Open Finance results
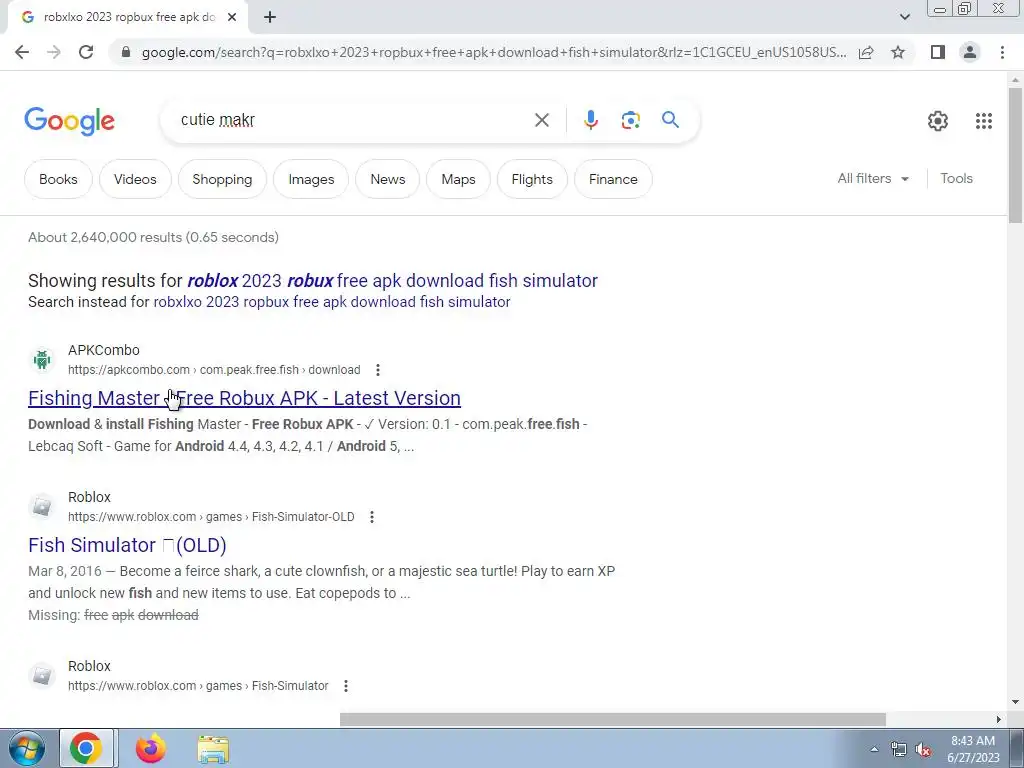This screenshot has height=768, width=1024. [x=613, y=179]
